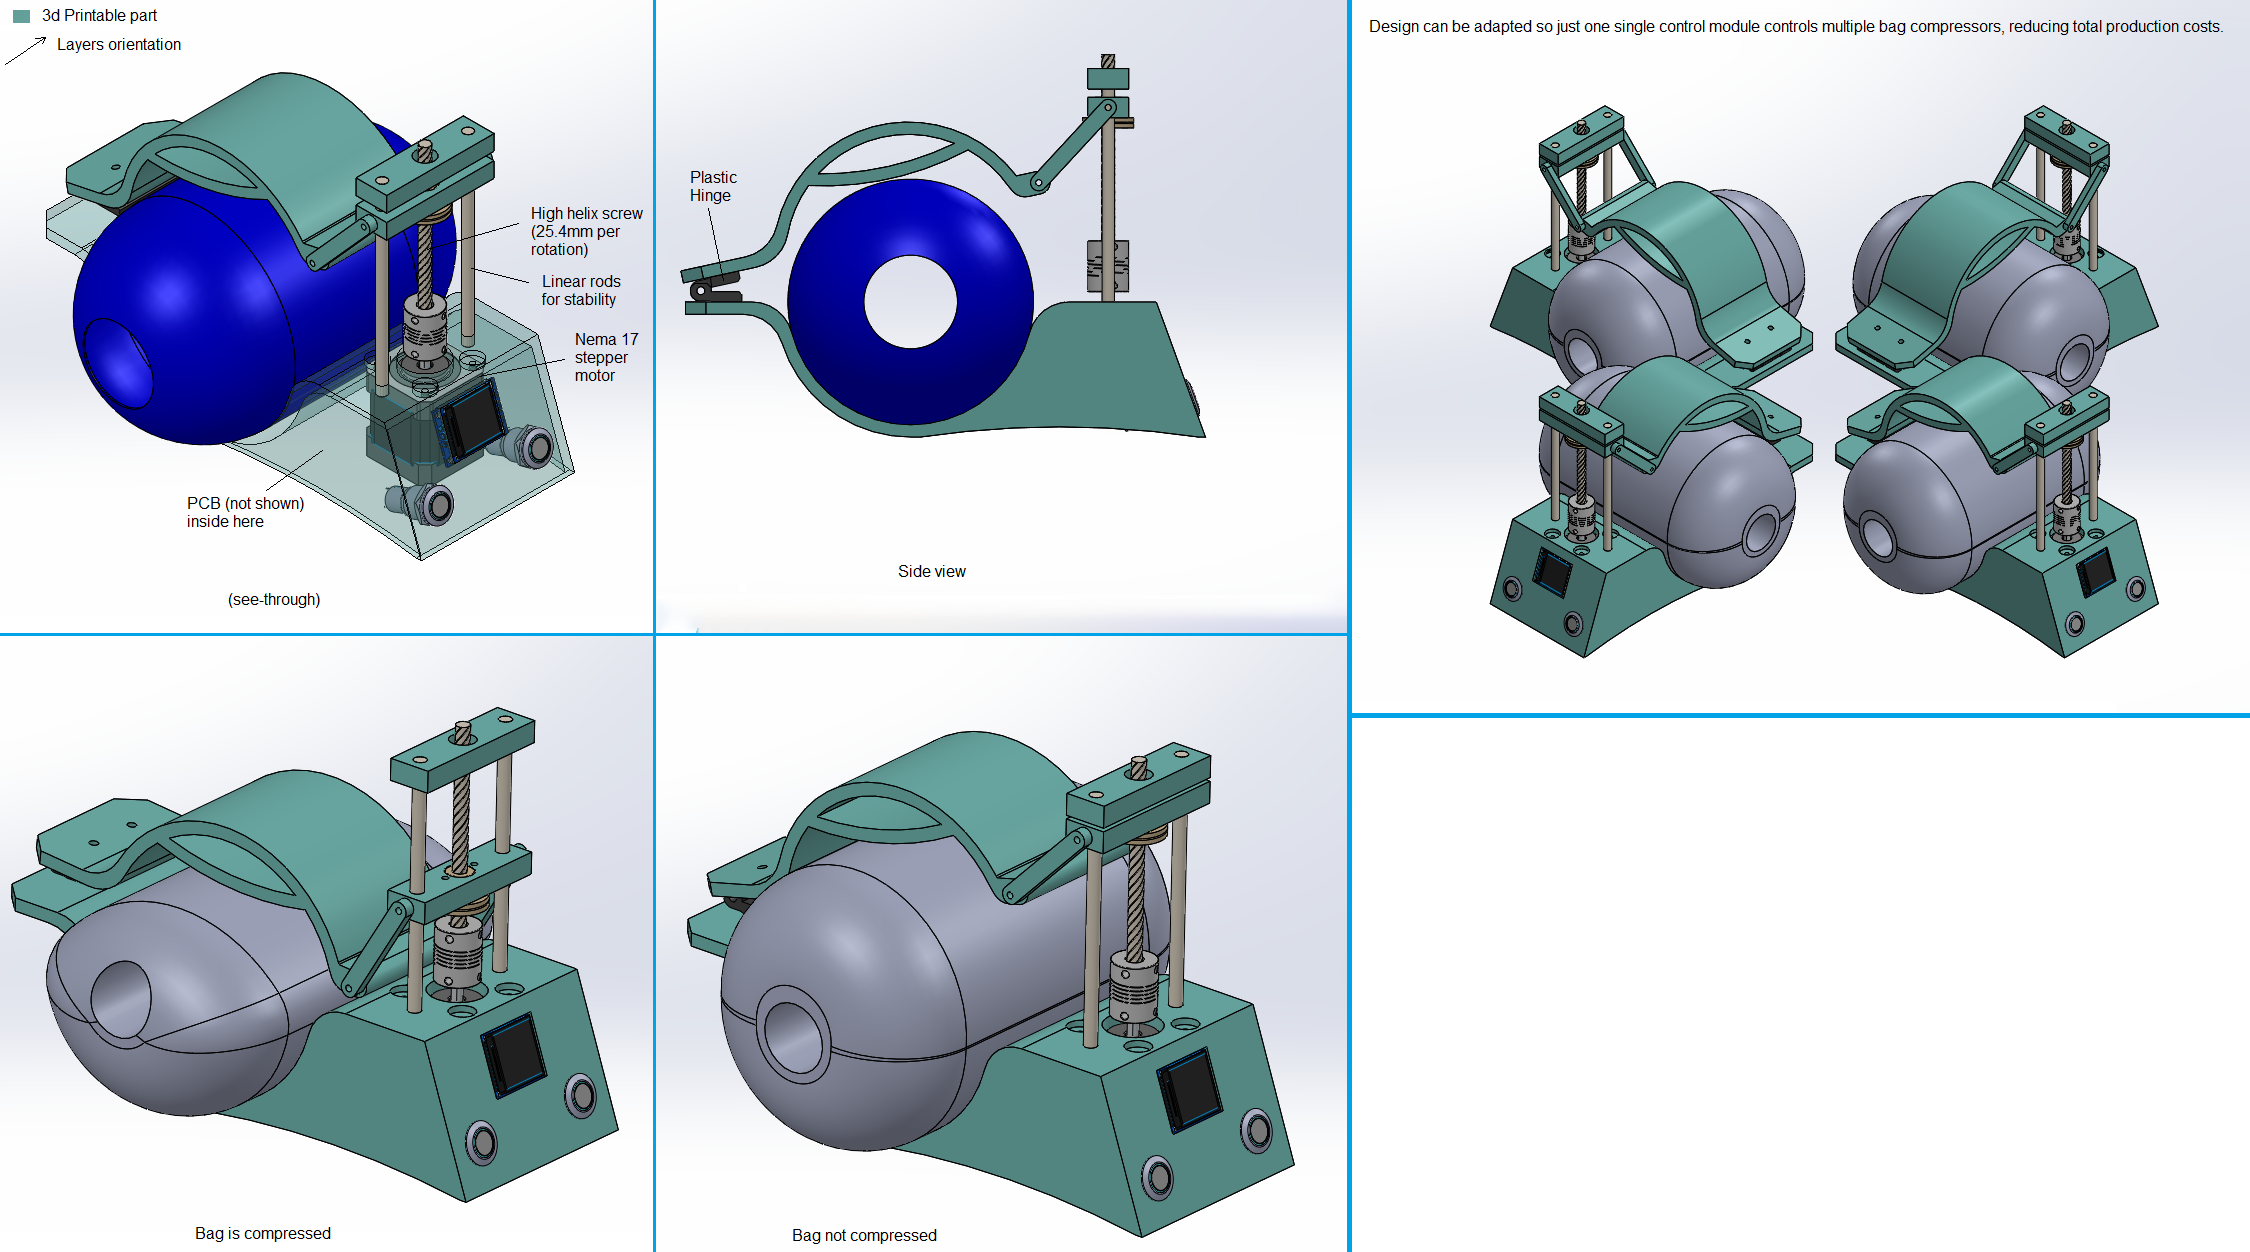Click the 'Linear rods for stability' label
The width and height of the screenshot is (2250, 1252).
(x=581, y=291)
